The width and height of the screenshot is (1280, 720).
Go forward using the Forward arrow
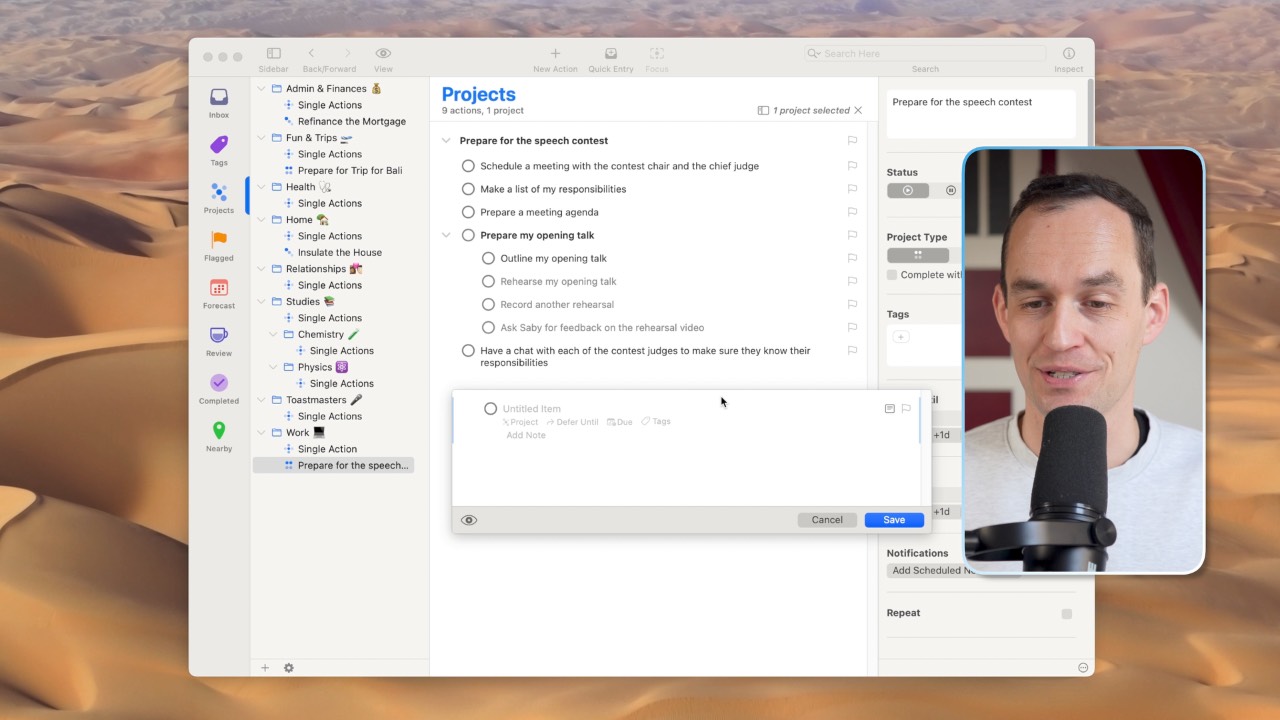click(x=348, y=53)
